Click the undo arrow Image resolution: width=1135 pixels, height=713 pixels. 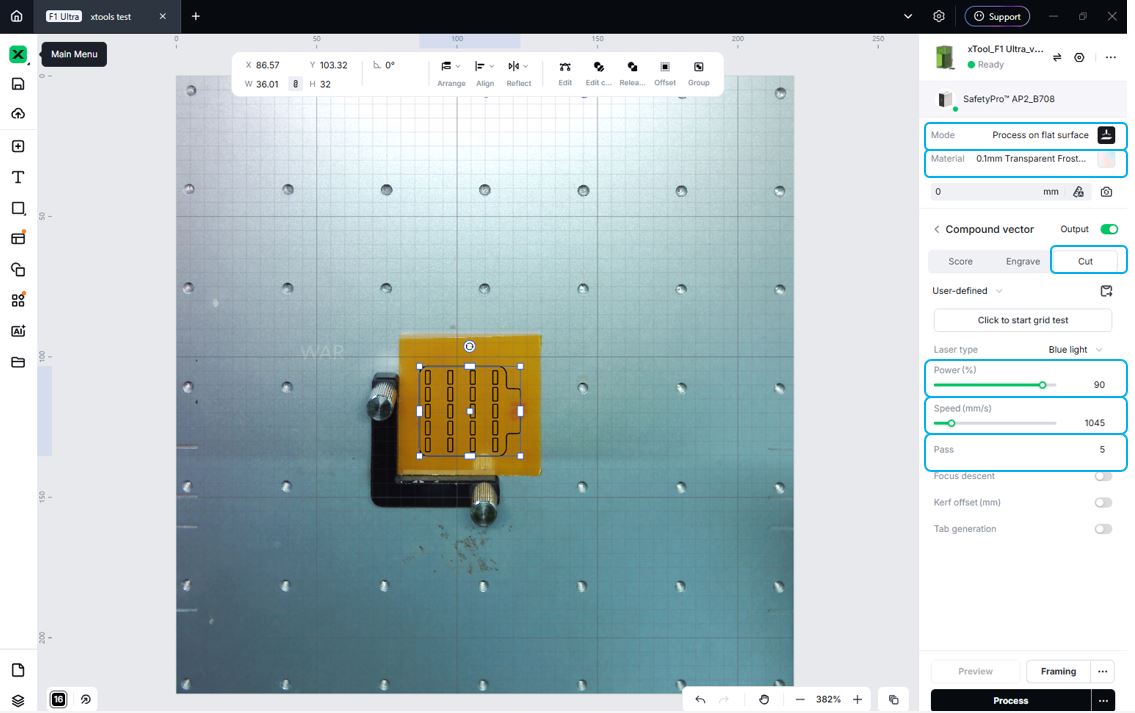pyautogui.click(x=700, y=699)
